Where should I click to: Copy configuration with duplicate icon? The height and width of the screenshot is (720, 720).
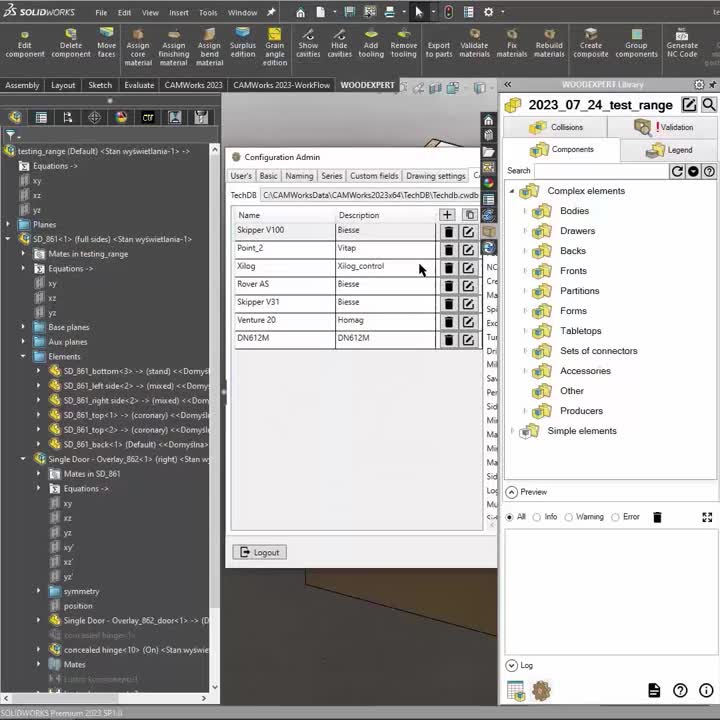(469, 214)
